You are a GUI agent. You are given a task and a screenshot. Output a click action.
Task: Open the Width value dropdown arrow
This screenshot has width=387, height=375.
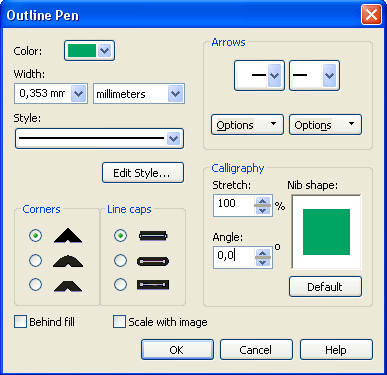(x=79, y=94)
